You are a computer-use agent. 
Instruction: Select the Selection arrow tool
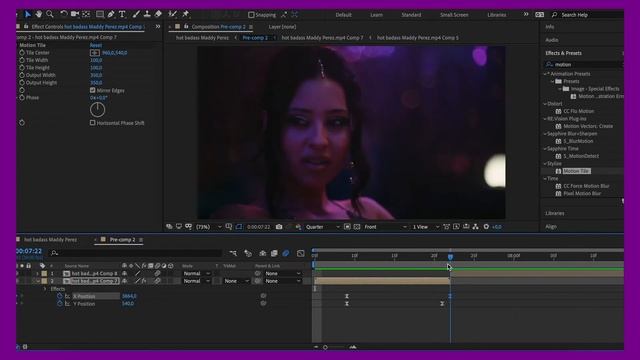(x=28, y=14)
